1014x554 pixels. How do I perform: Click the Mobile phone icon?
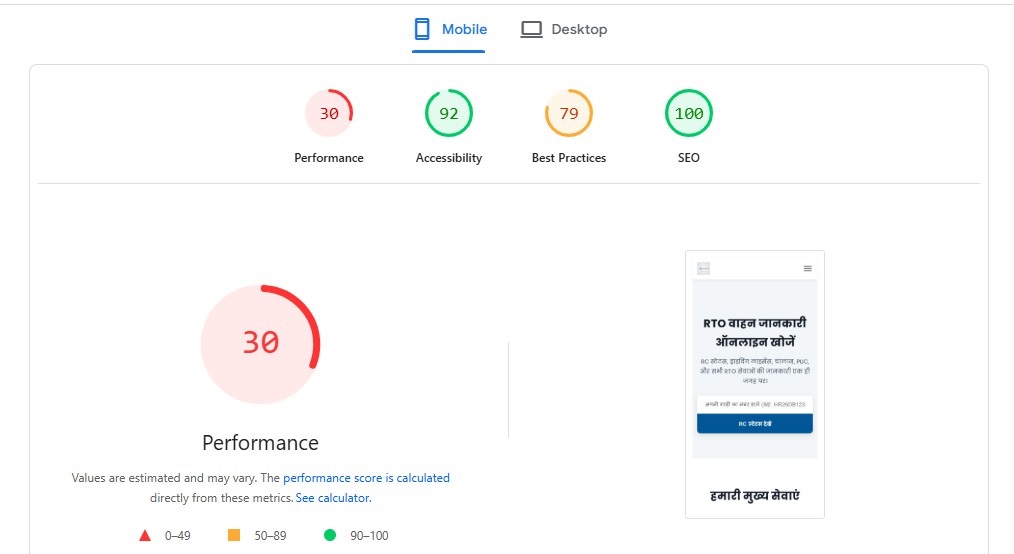coord(422,29)
